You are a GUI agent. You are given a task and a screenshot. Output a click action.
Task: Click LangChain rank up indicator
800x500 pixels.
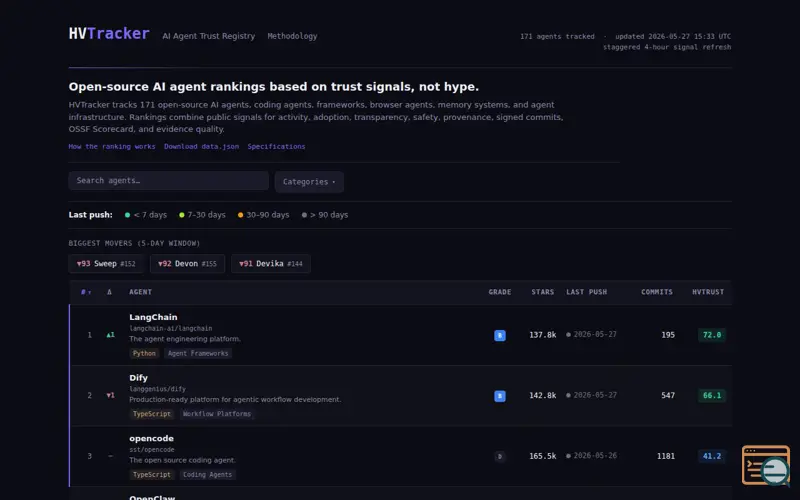click(110, 335)
